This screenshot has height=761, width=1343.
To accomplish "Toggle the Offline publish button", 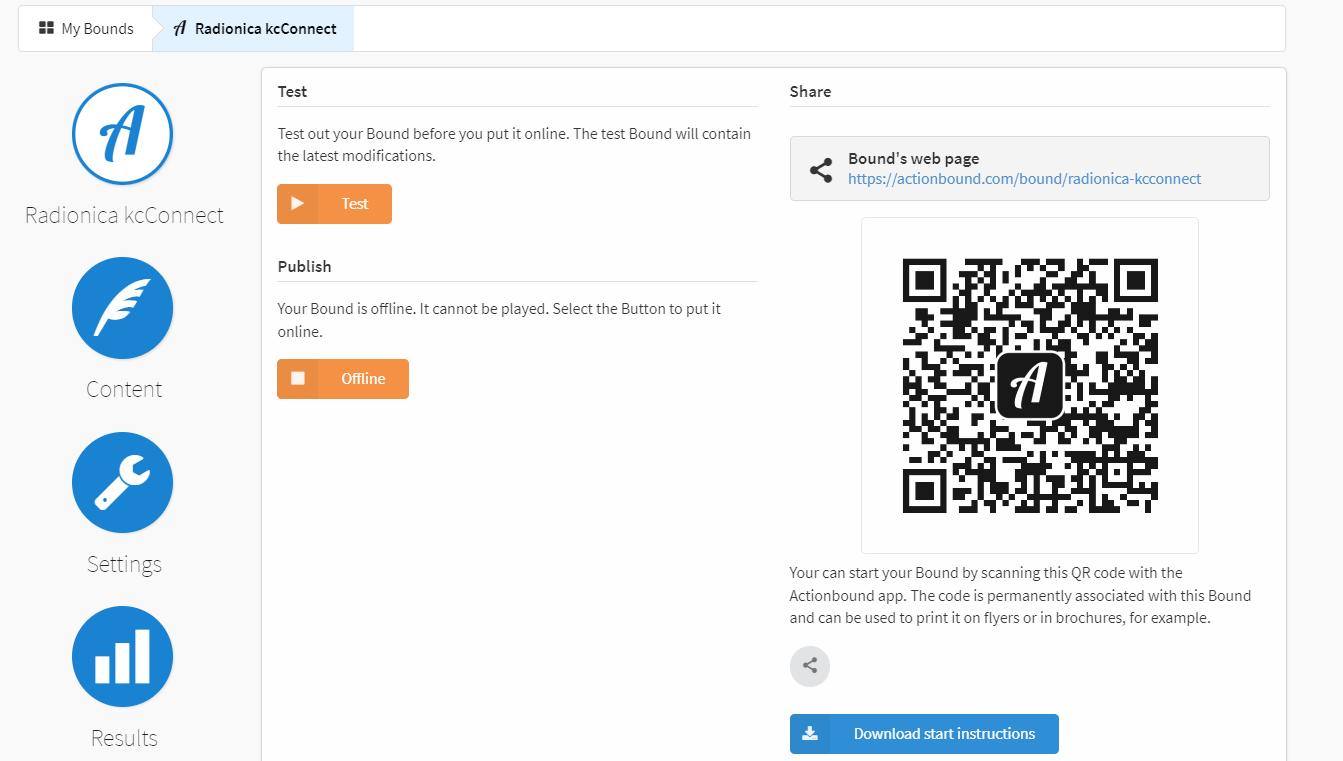I will 343,379.
